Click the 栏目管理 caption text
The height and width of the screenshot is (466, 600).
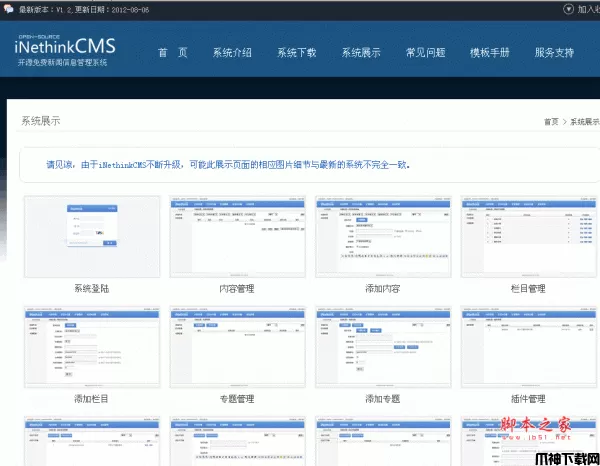528,288
